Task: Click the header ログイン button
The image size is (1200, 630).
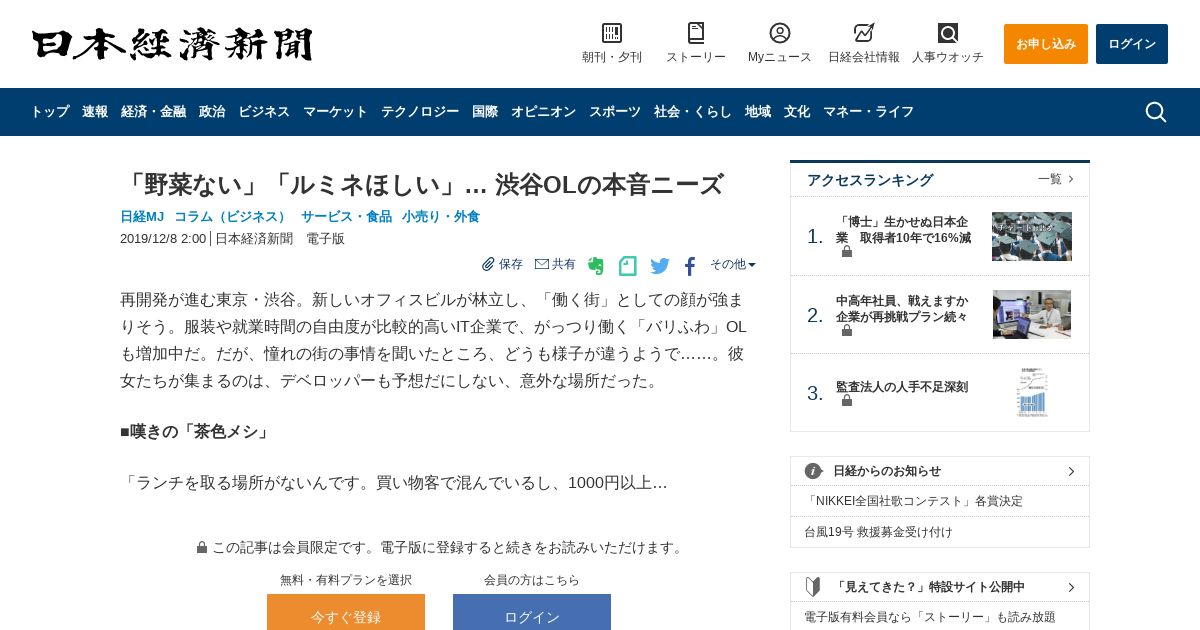Action: pyautogui.click(x=1132, y=44)
